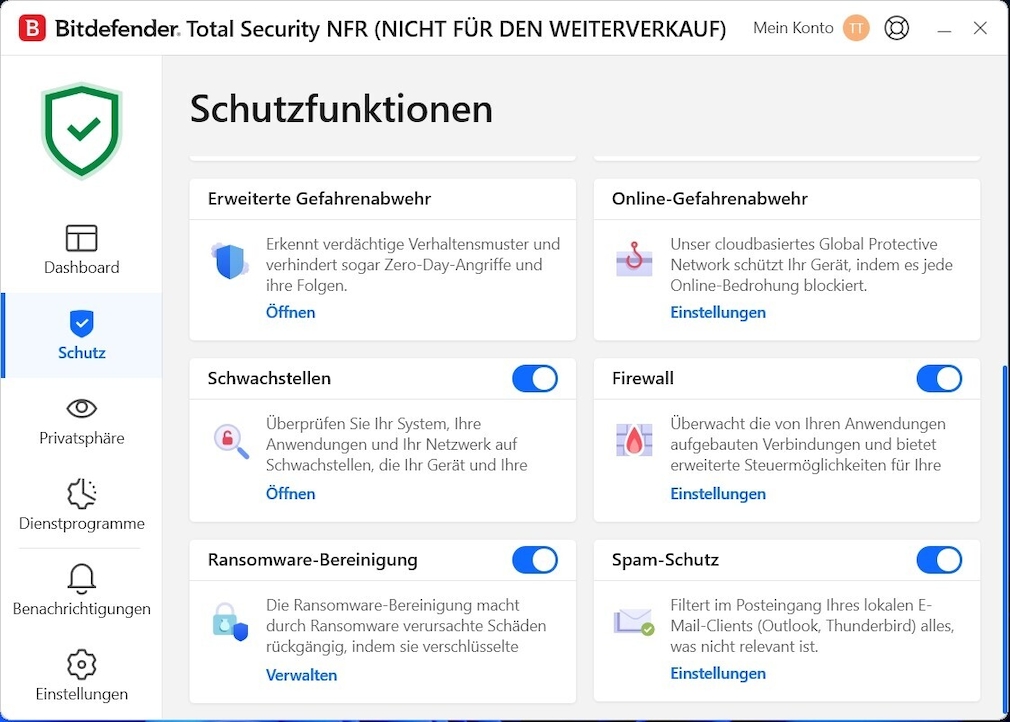1010x722 pixels.
Task: Click the Spam-Schutz envelope icon
Action: [634, 620]
